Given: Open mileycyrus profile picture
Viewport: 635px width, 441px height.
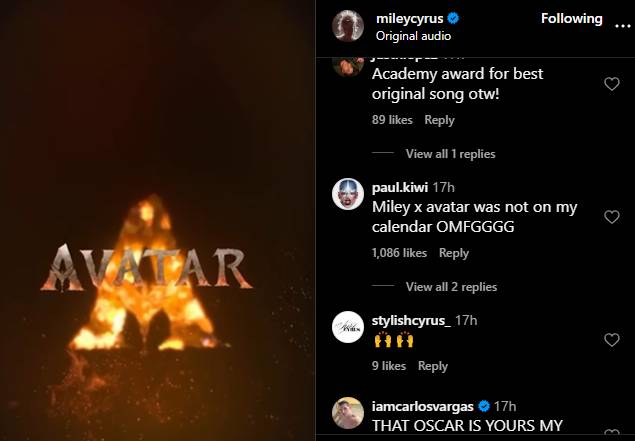Looking at the screenshot, I should (347, 25).
